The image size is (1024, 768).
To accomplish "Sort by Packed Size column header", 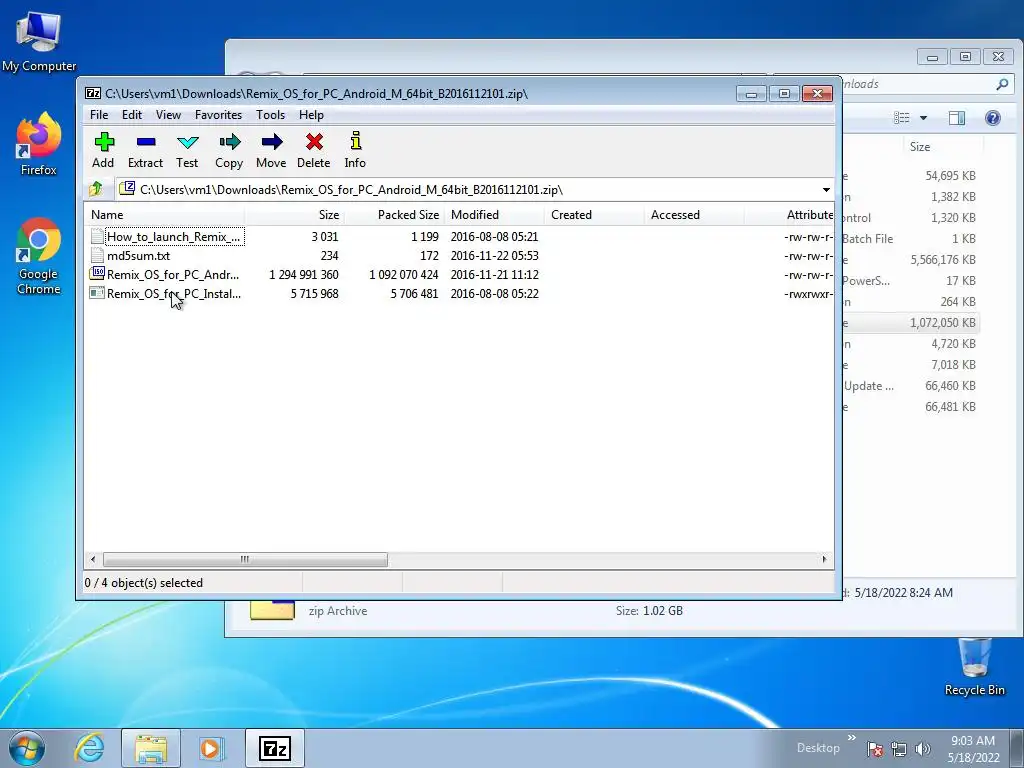I will click(x=394, y=214).
